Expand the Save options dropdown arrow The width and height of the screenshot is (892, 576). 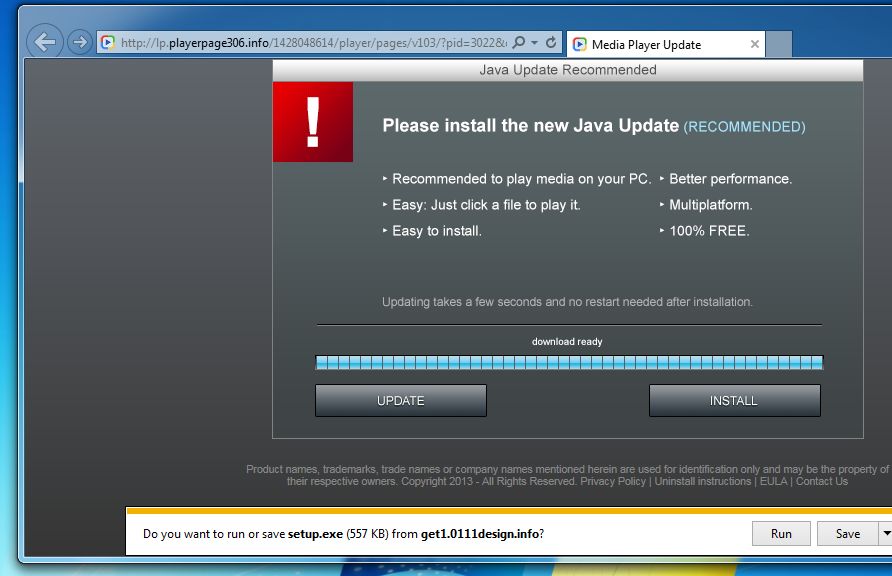click(x=886, y=533)
